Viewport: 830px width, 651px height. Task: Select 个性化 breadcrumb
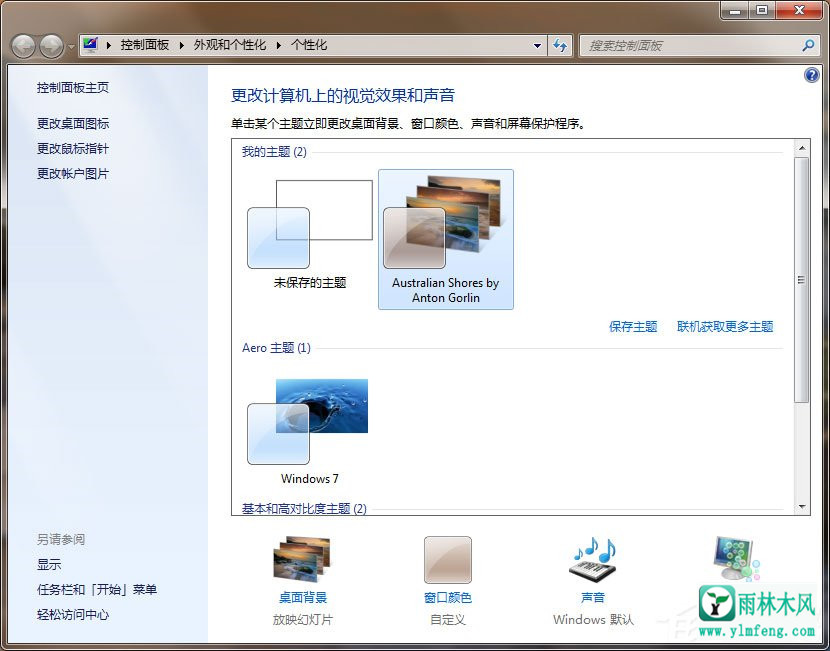pyautogui.click(x=309, y=46)
